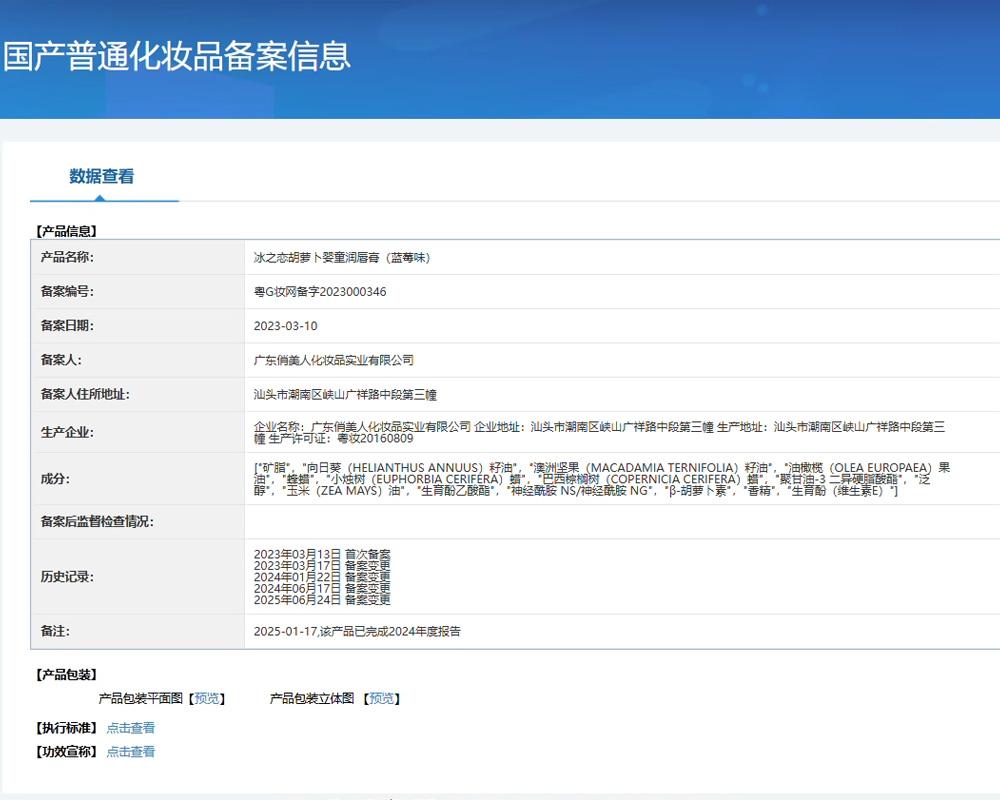Viewport: 1000px width, 800px height.
Task: Open 预览 link for 产品包装立体图
Action: pyautogui.click(x=382, y=699)
